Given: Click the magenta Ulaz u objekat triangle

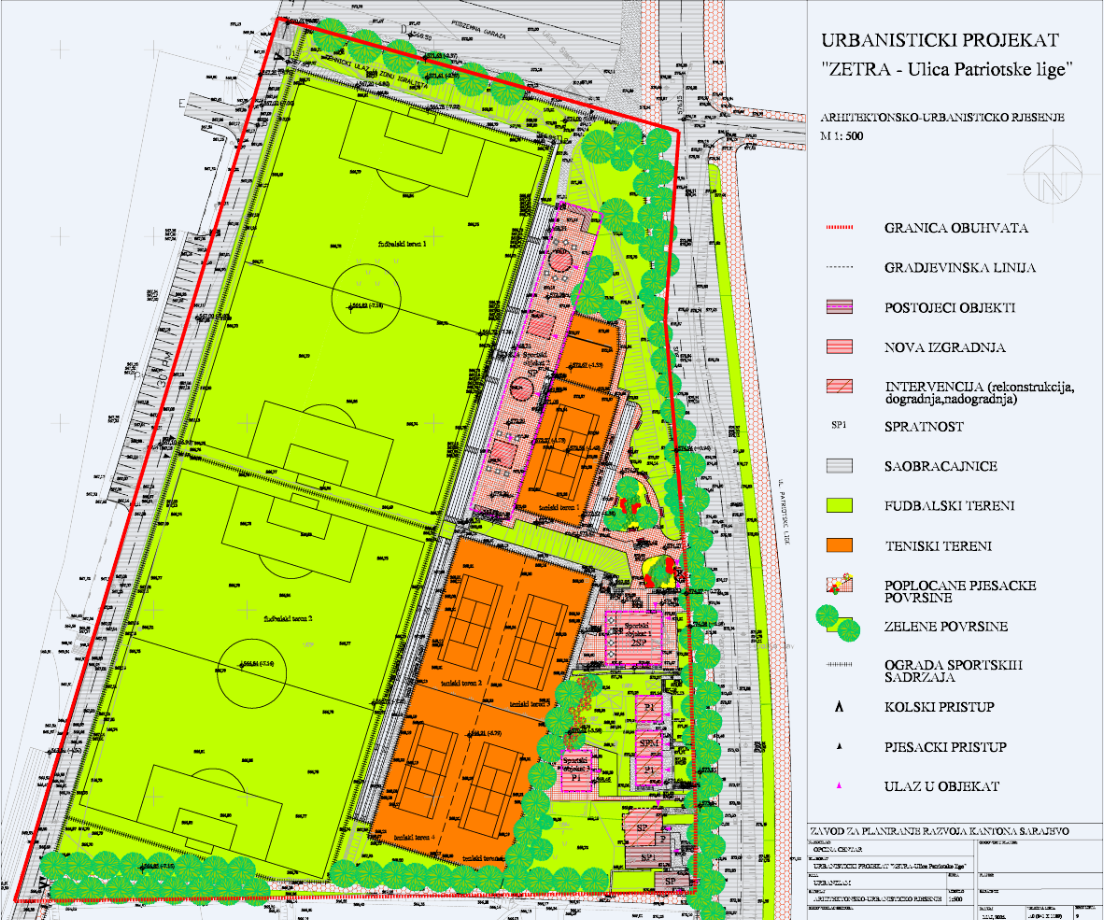Looking at the screenshot, I should pyautogui.click(x=839, y=787).
